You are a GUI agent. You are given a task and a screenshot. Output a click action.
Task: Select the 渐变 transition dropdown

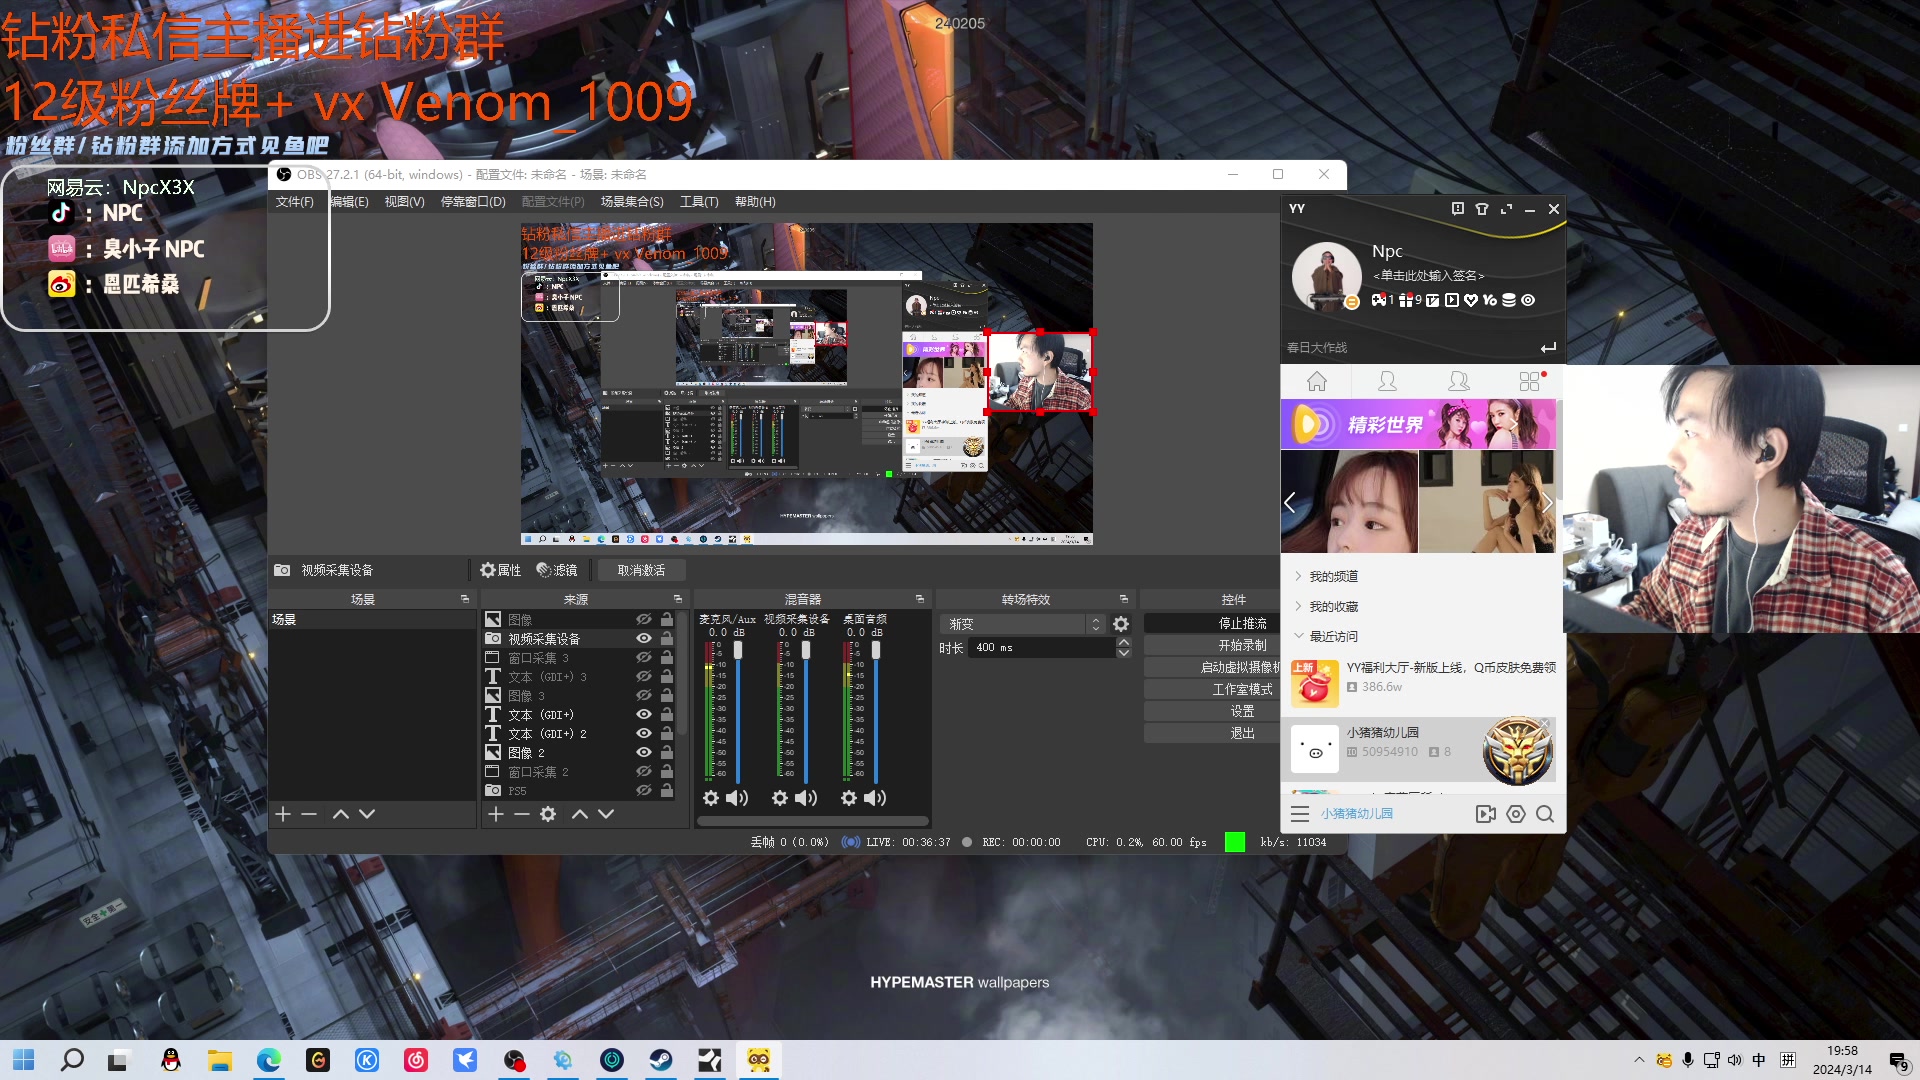1022,624
